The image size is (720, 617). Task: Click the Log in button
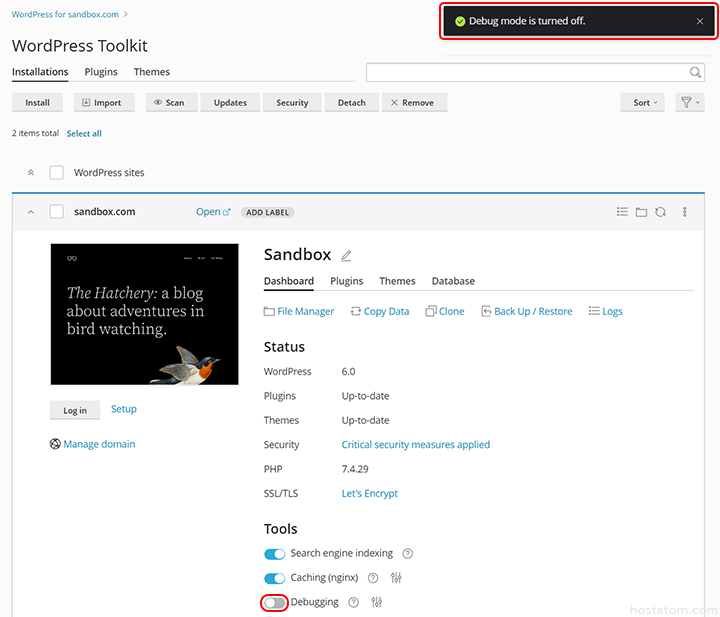[75, 410]
